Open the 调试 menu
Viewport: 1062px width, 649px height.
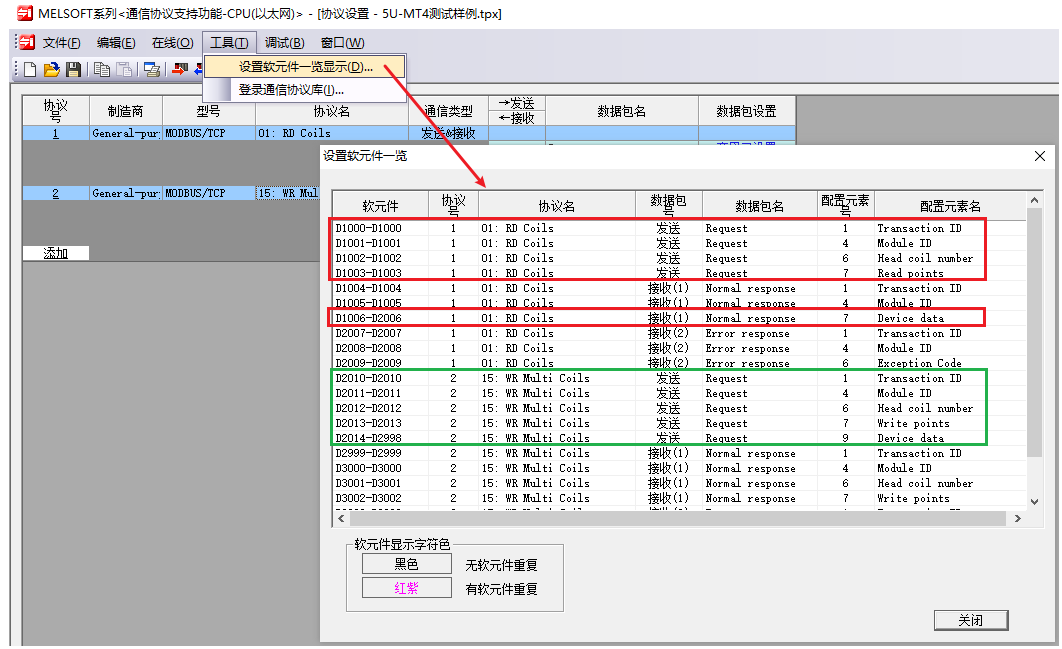(x=283, y=42)
